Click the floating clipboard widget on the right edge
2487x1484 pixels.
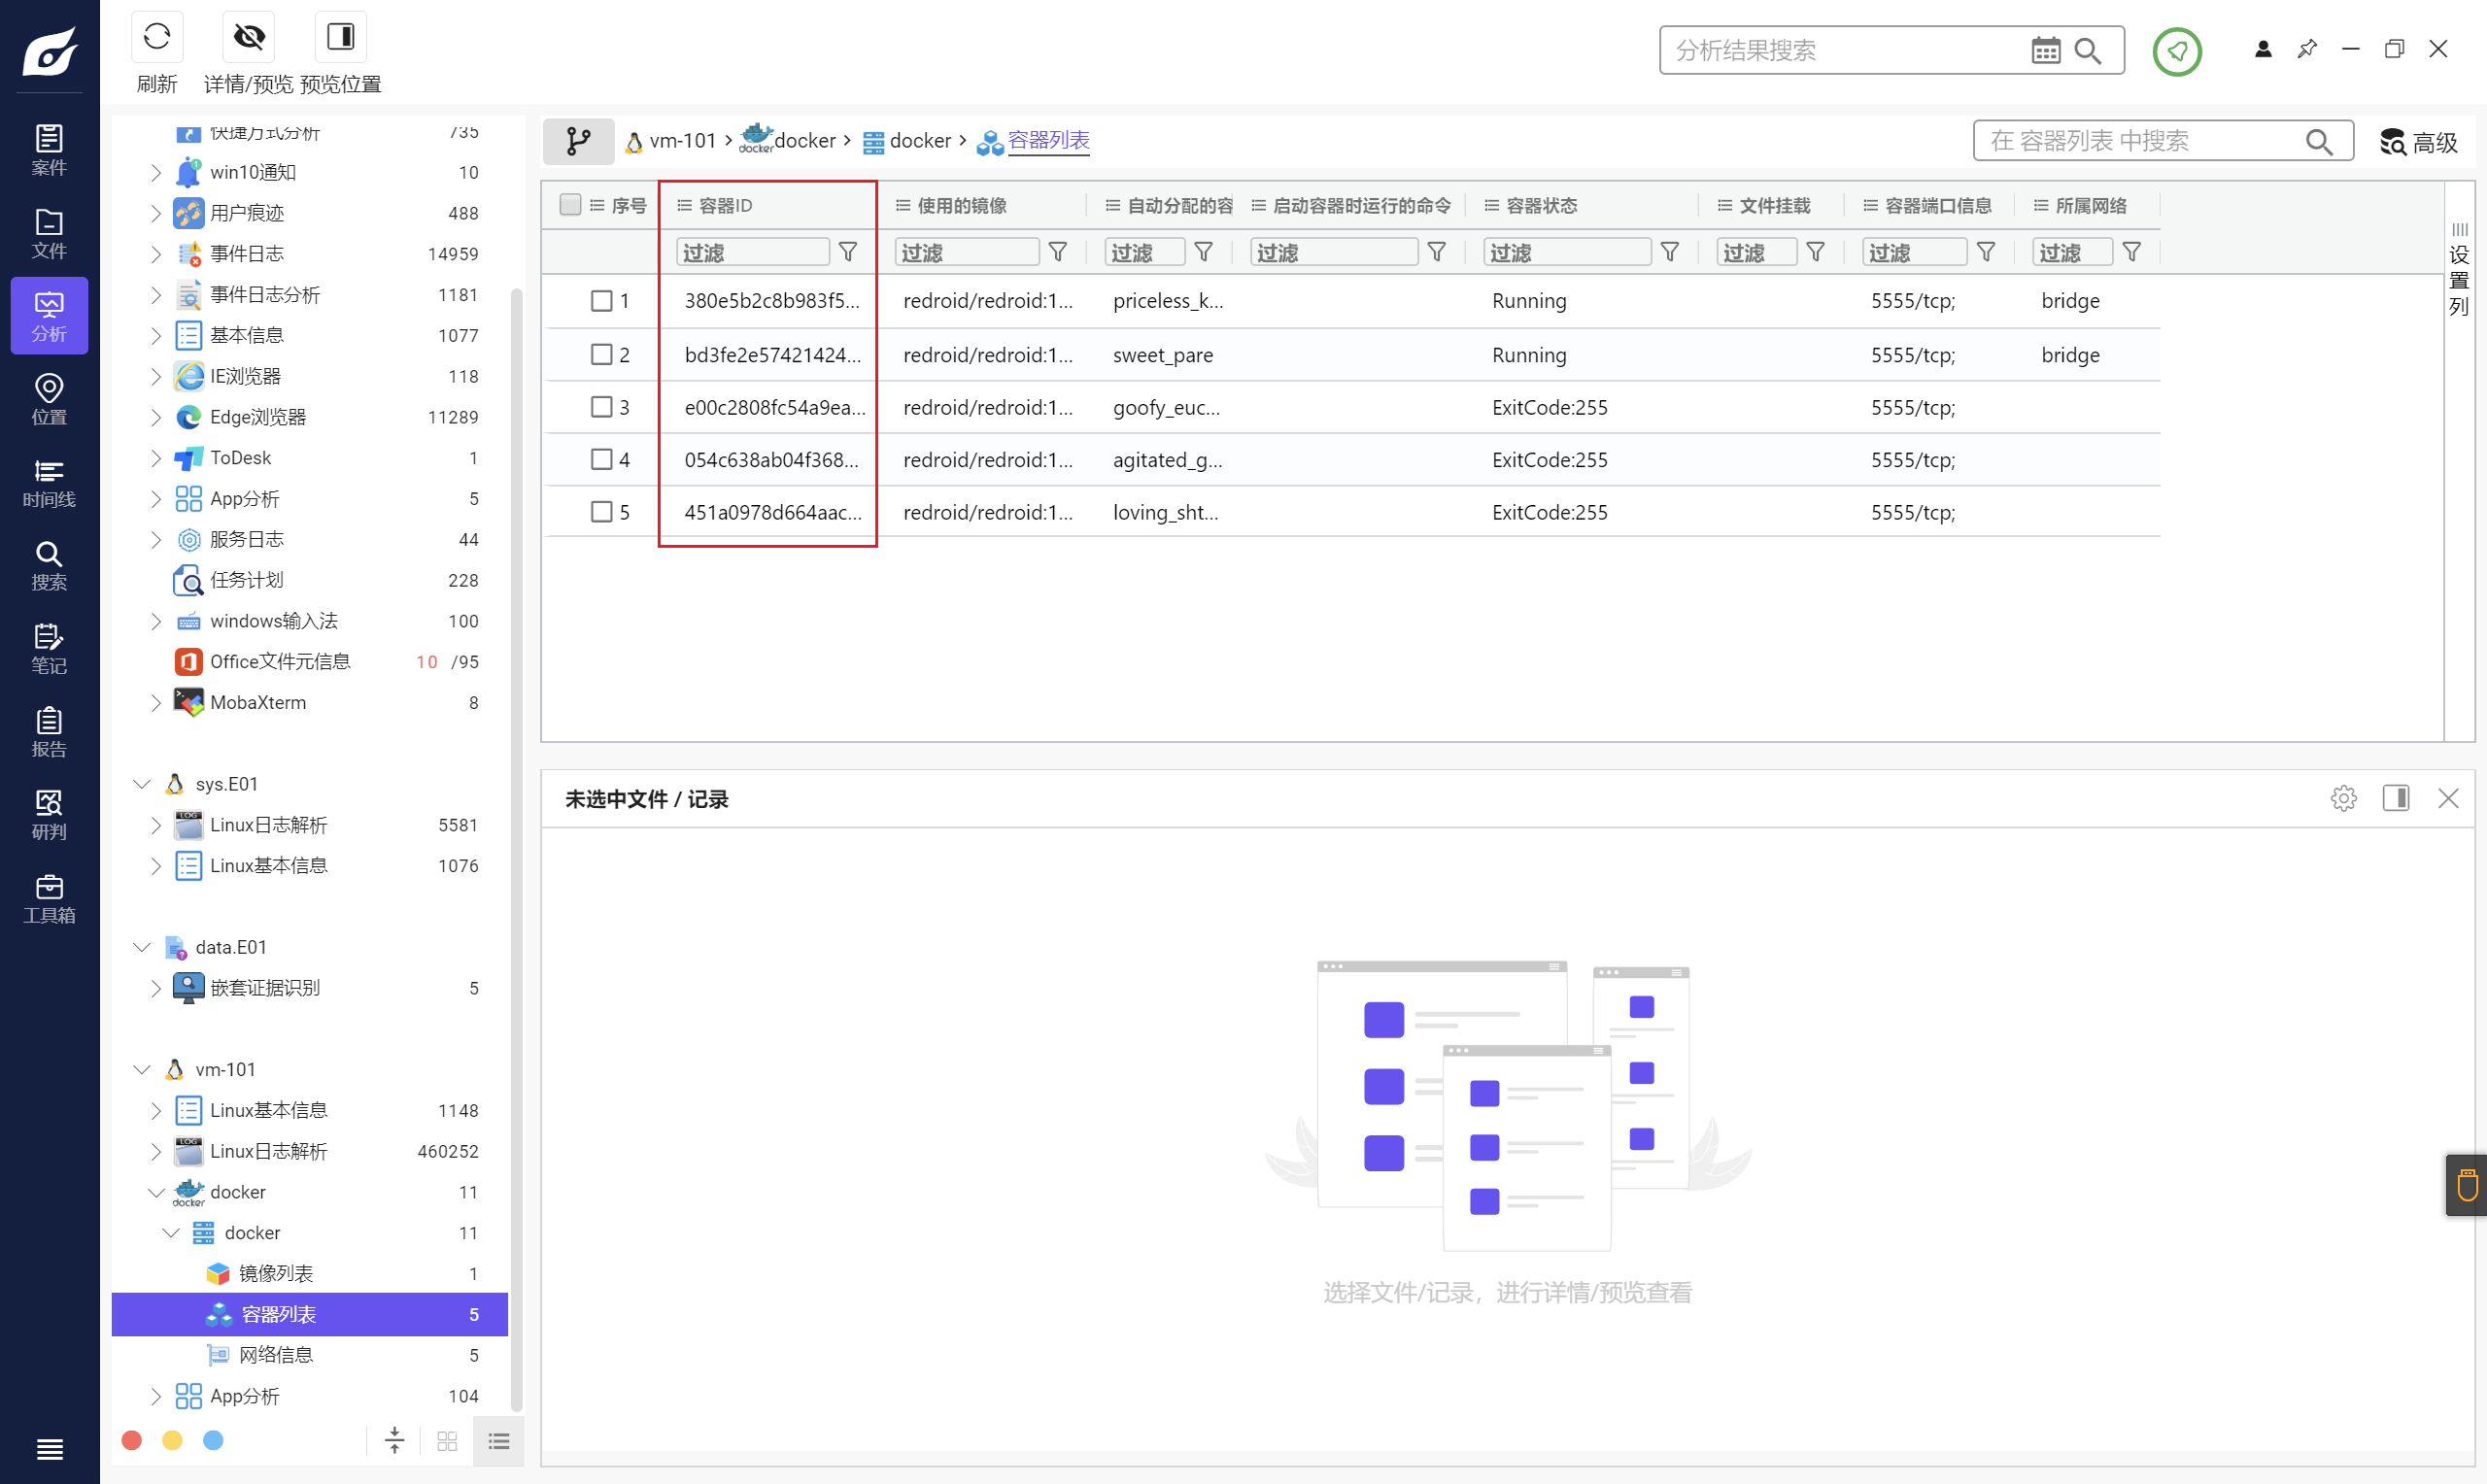[2466, 1185]
